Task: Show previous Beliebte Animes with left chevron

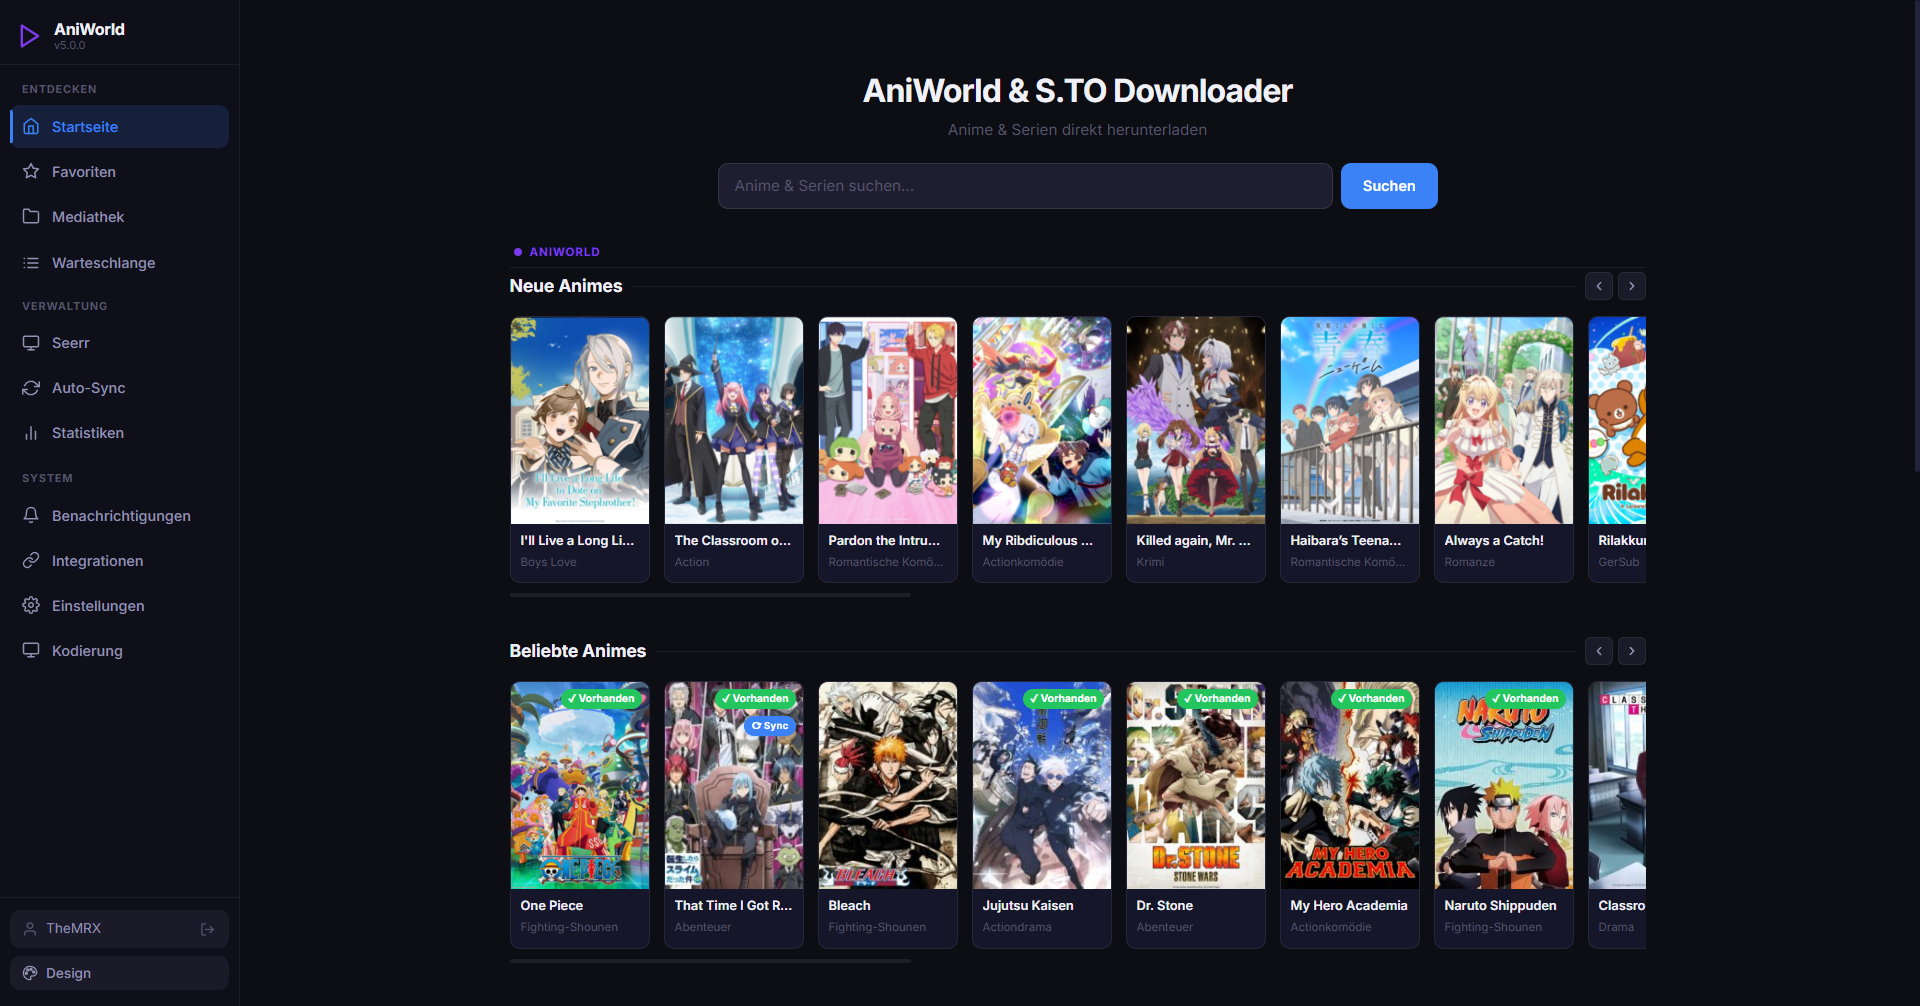Action: click(1599, 651)
